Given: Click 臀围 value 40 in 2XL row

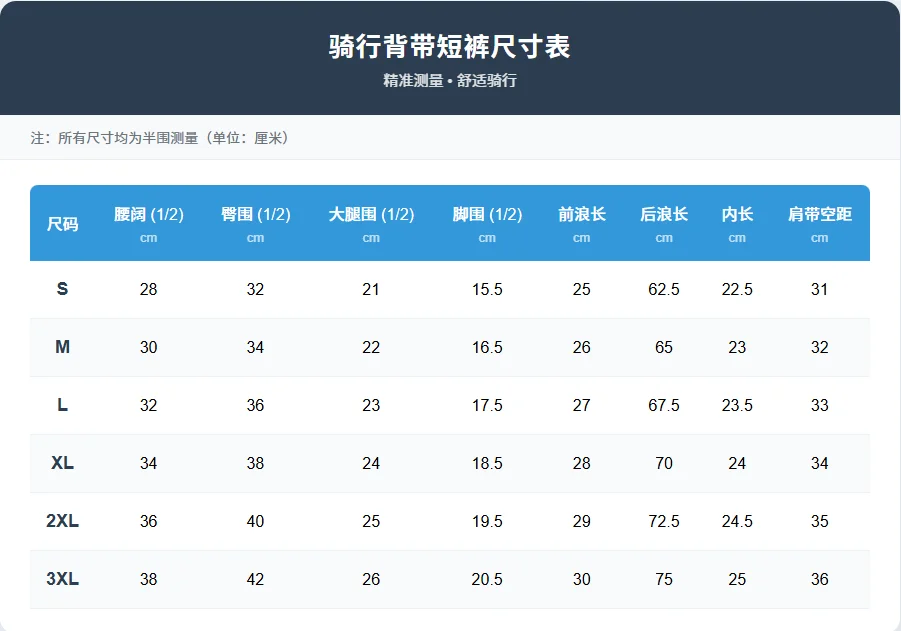Looking at the screenshot, I should [255, 521].
